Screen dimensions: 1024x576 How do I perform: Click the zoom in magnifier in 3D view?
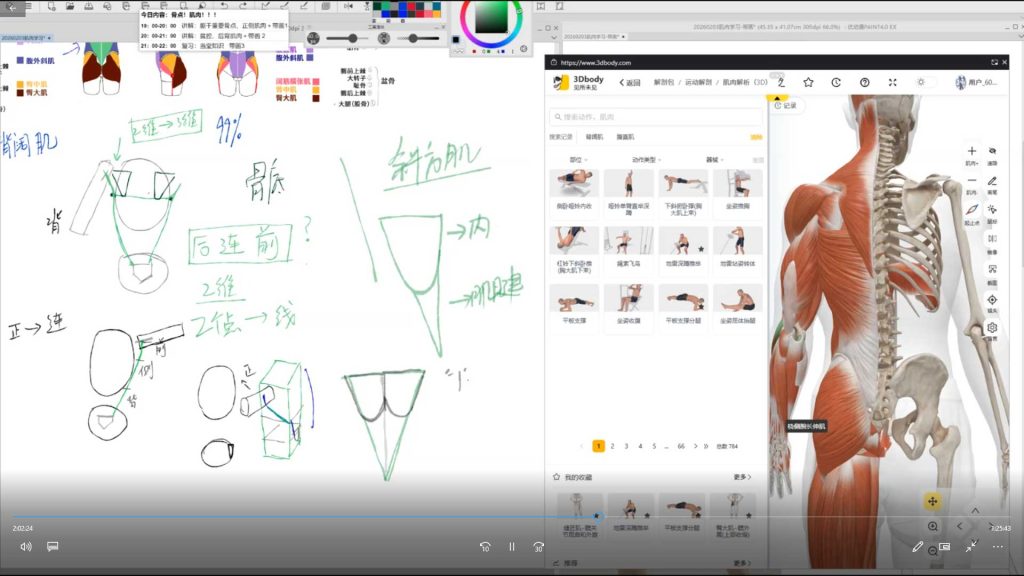pyautogui.click(x=933, y=526)
